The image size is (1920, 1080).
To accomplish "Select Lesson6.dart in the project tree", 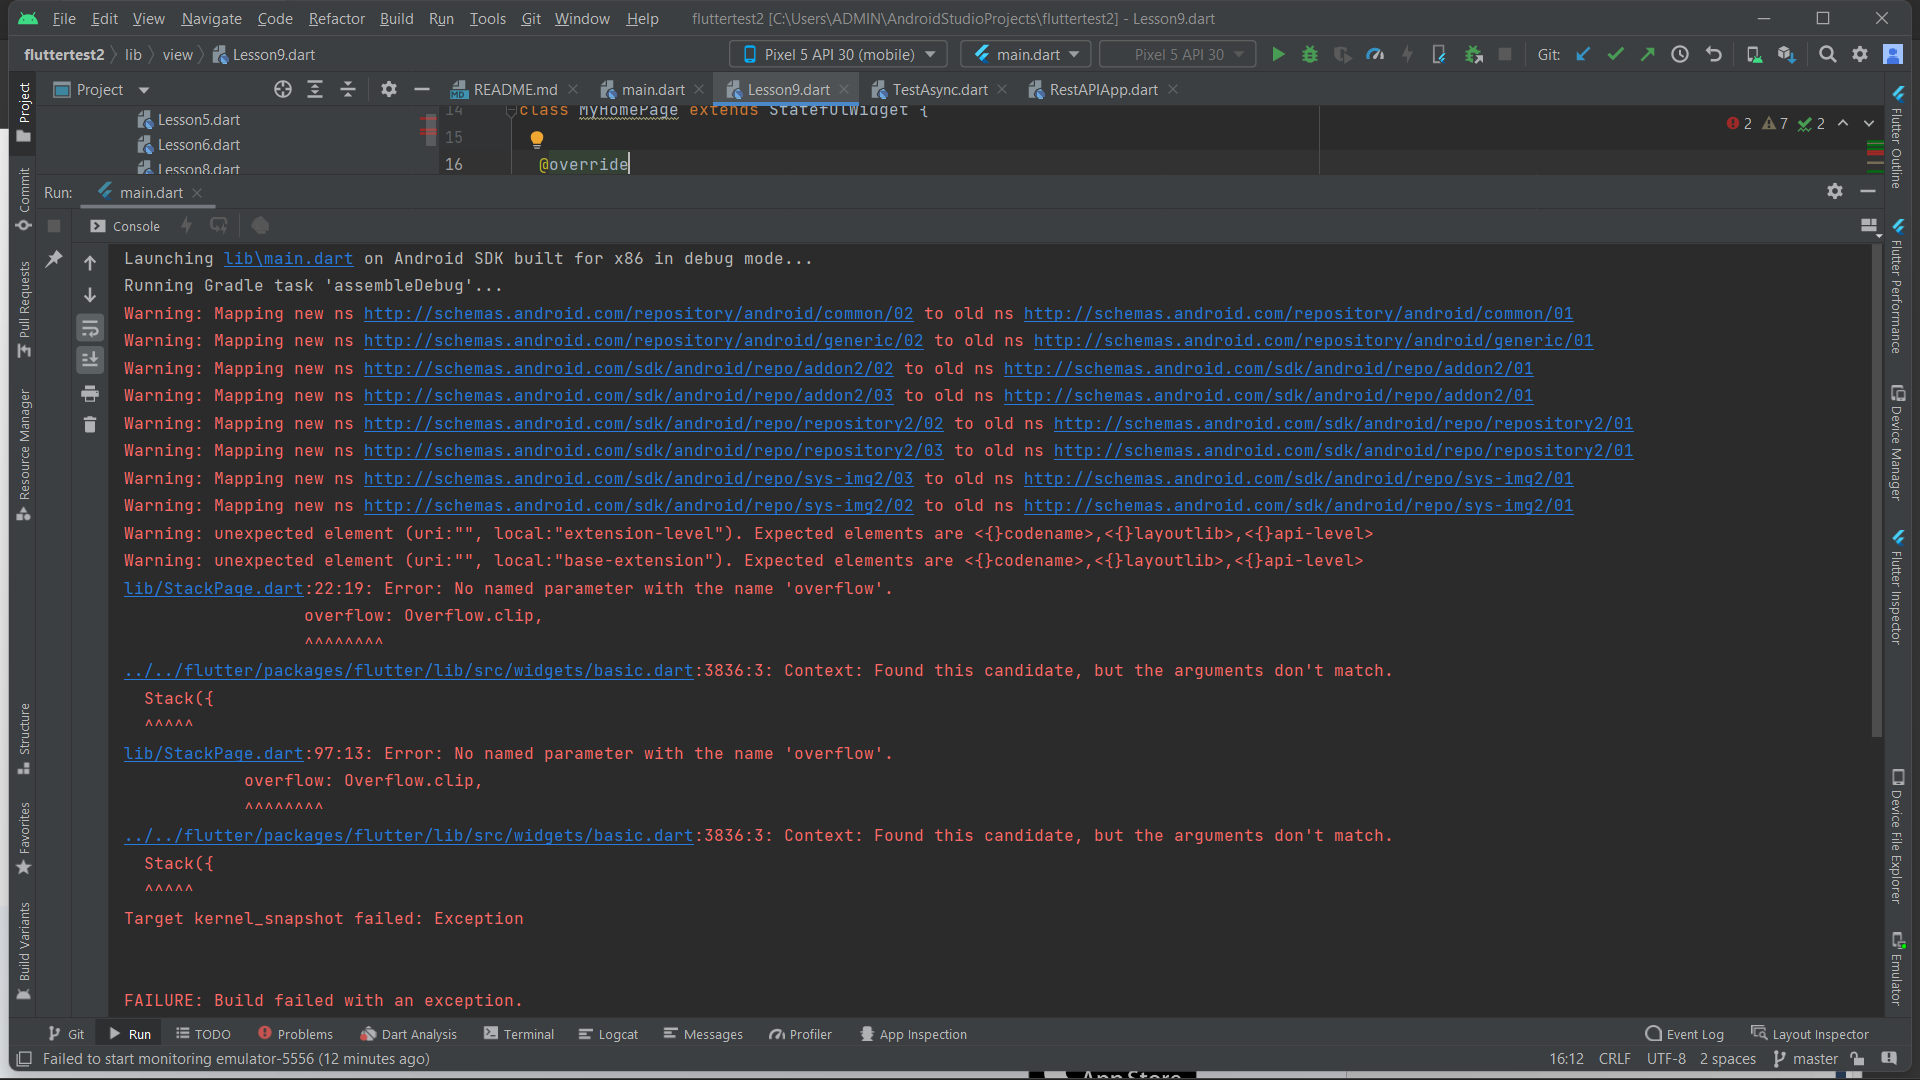I will pos(198,145).
